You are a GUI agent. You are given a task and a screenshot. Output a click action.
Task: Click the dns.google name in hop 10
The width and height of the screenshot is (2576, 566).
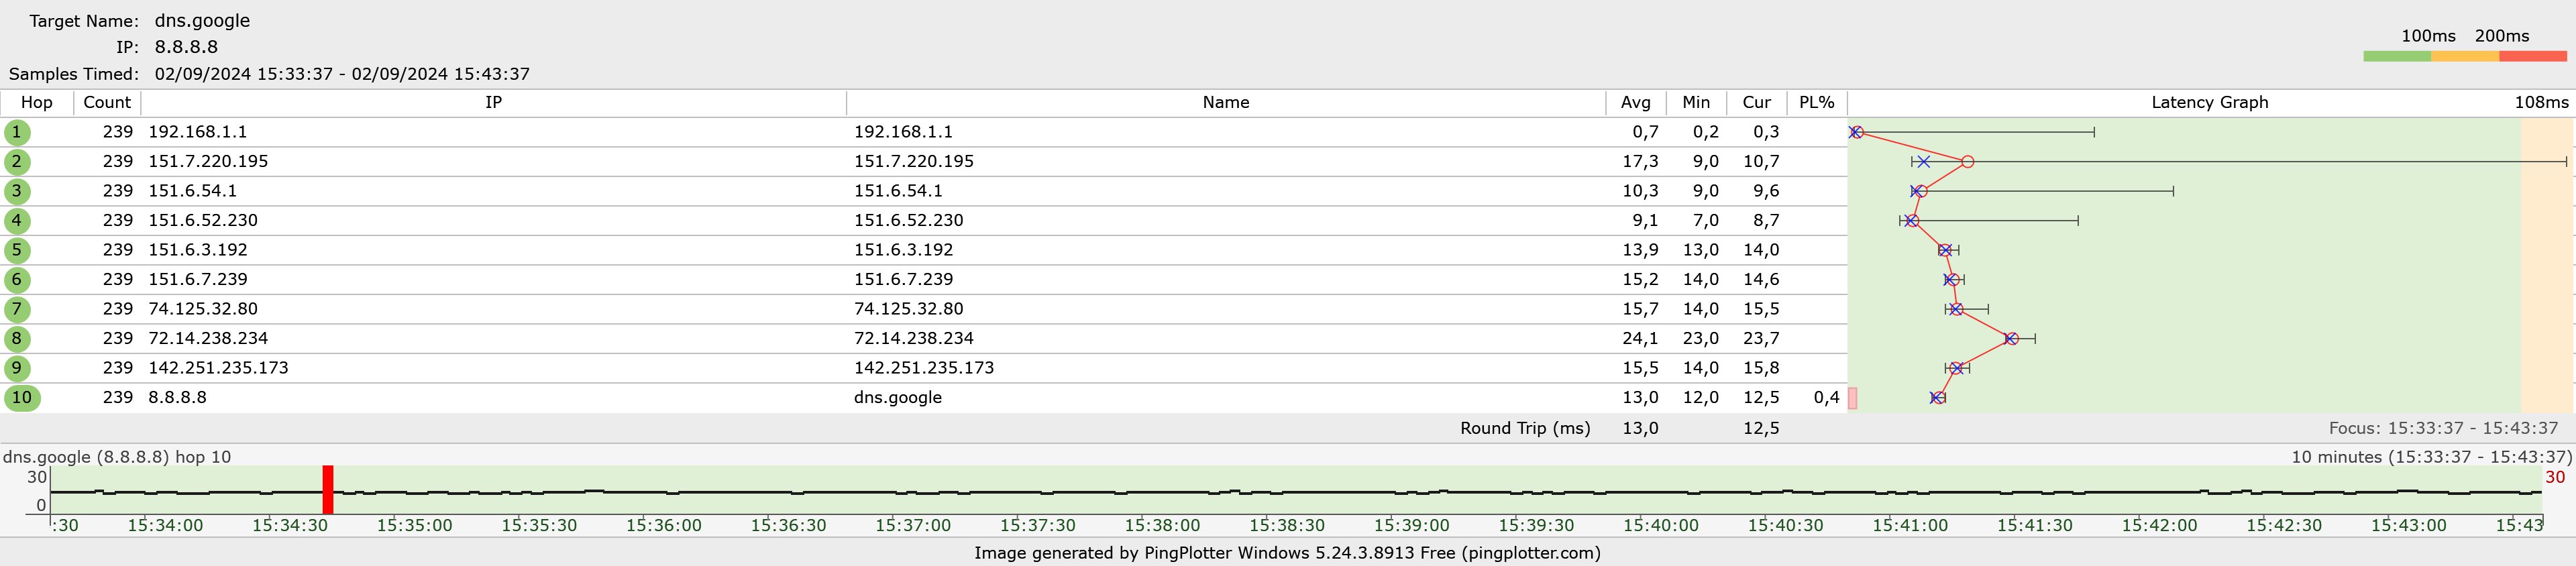click(x=898, y=397)
